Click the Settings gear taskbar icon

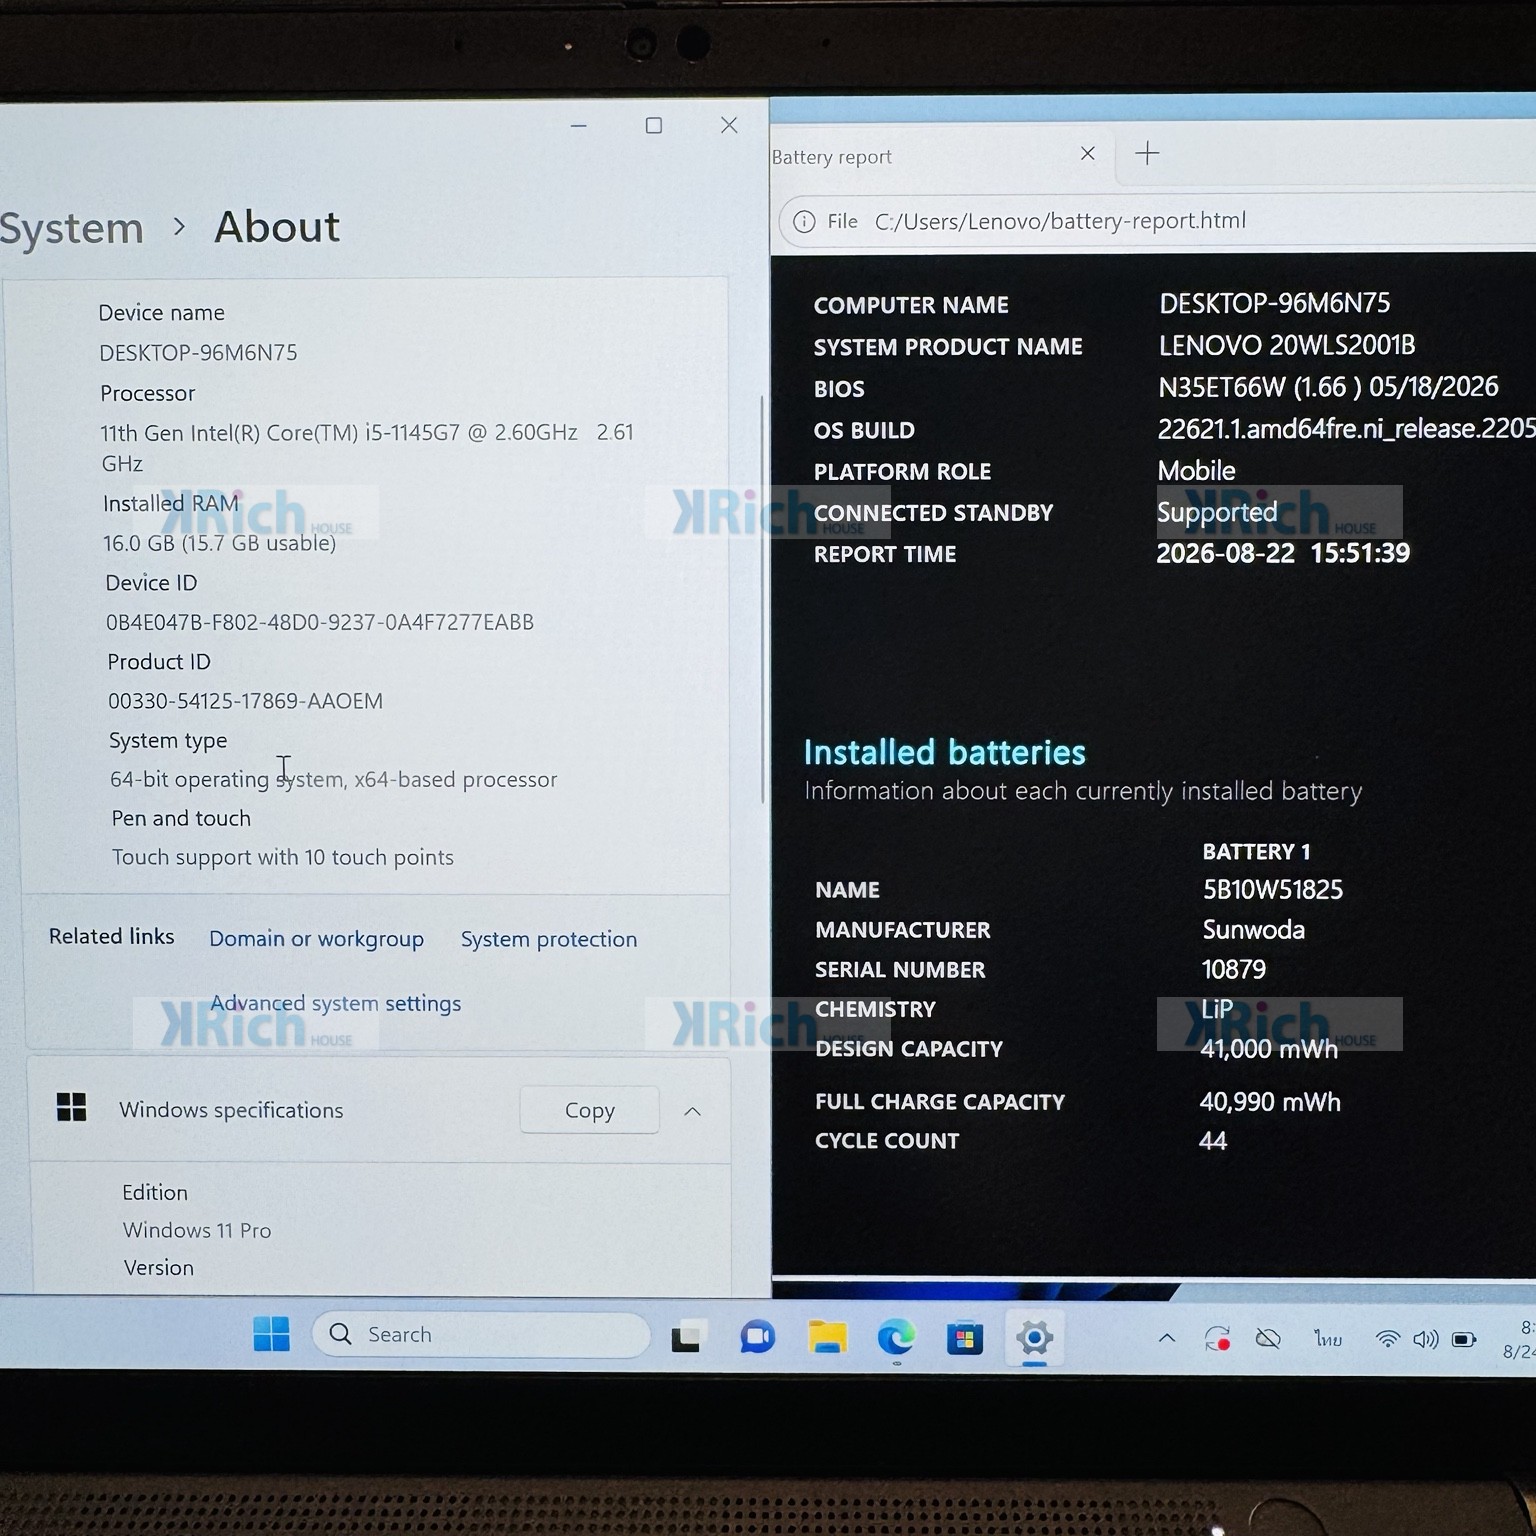(x=1034, y=1338)
